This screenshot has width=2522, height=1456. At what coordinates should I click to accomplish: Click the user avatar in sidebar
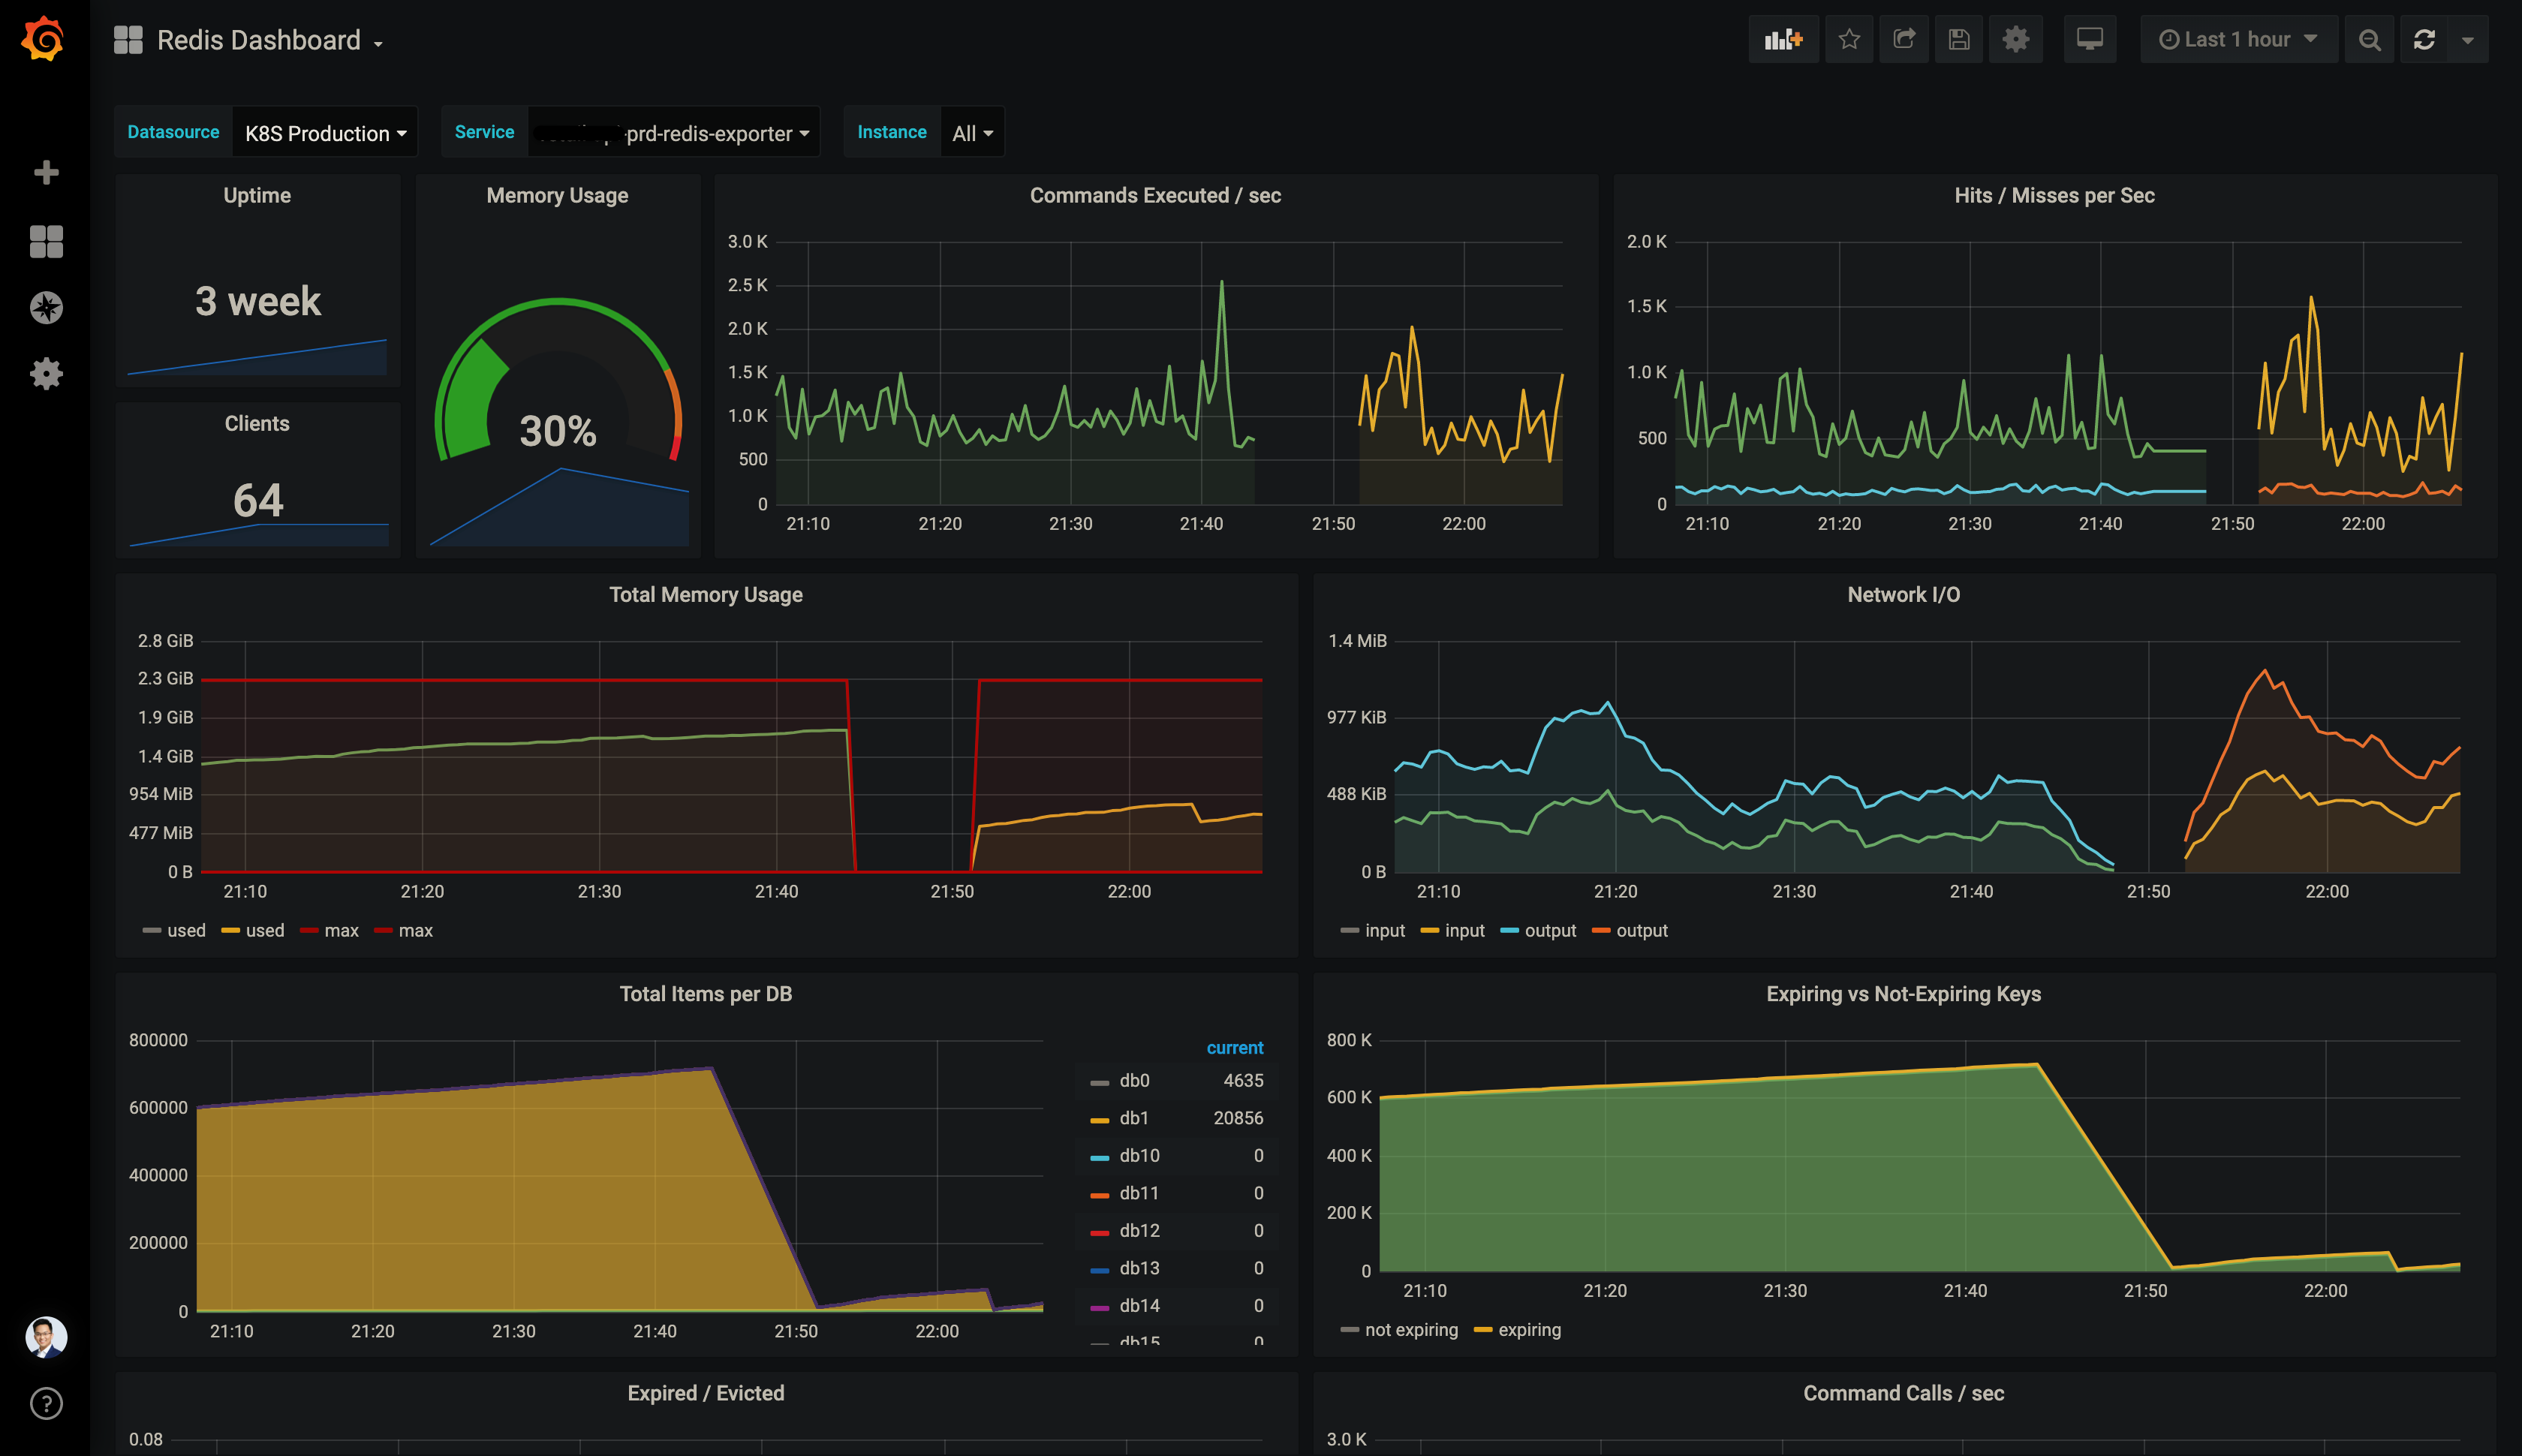[46, 1337]
